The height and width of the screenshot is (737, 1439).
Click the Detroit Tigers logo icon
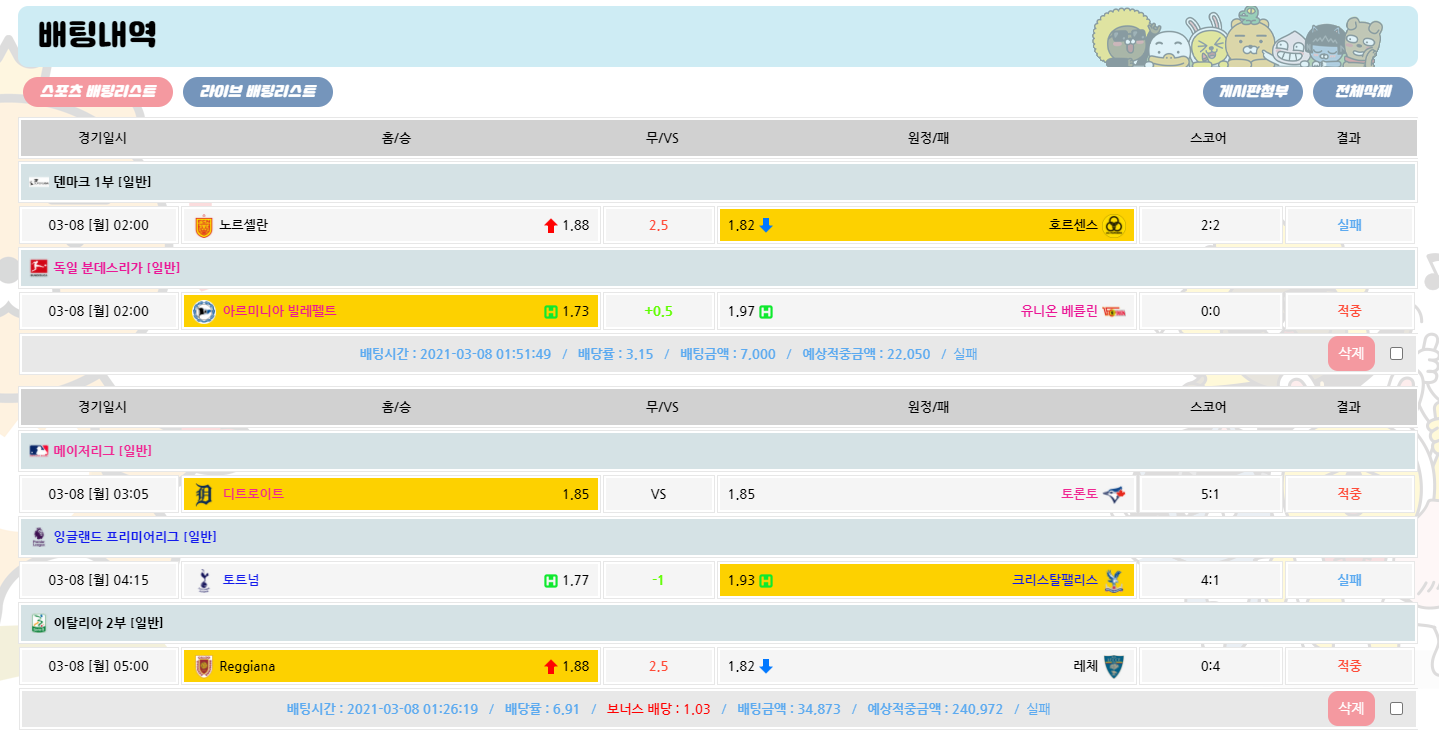coord(204,494)
